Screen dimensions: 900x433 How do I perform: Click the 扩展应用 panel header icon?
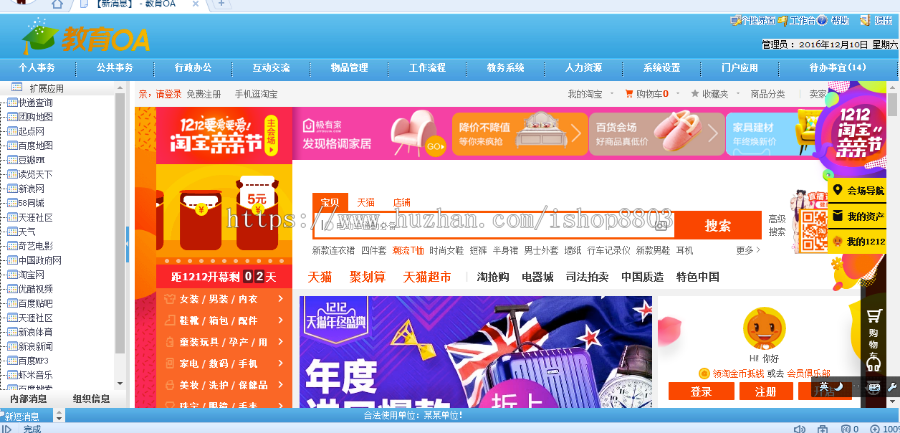point(17,88)
